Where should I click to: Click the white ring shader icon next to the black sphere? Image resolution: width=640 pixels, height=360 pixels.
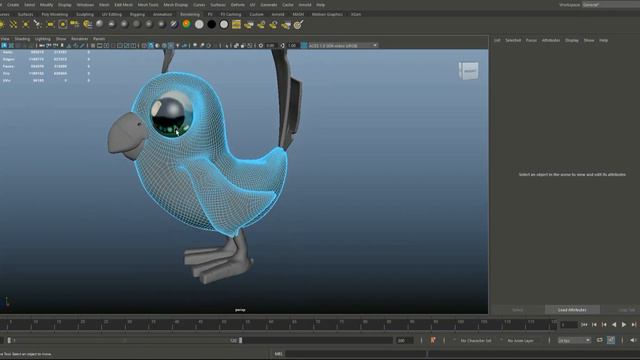(x=224, y=24)
